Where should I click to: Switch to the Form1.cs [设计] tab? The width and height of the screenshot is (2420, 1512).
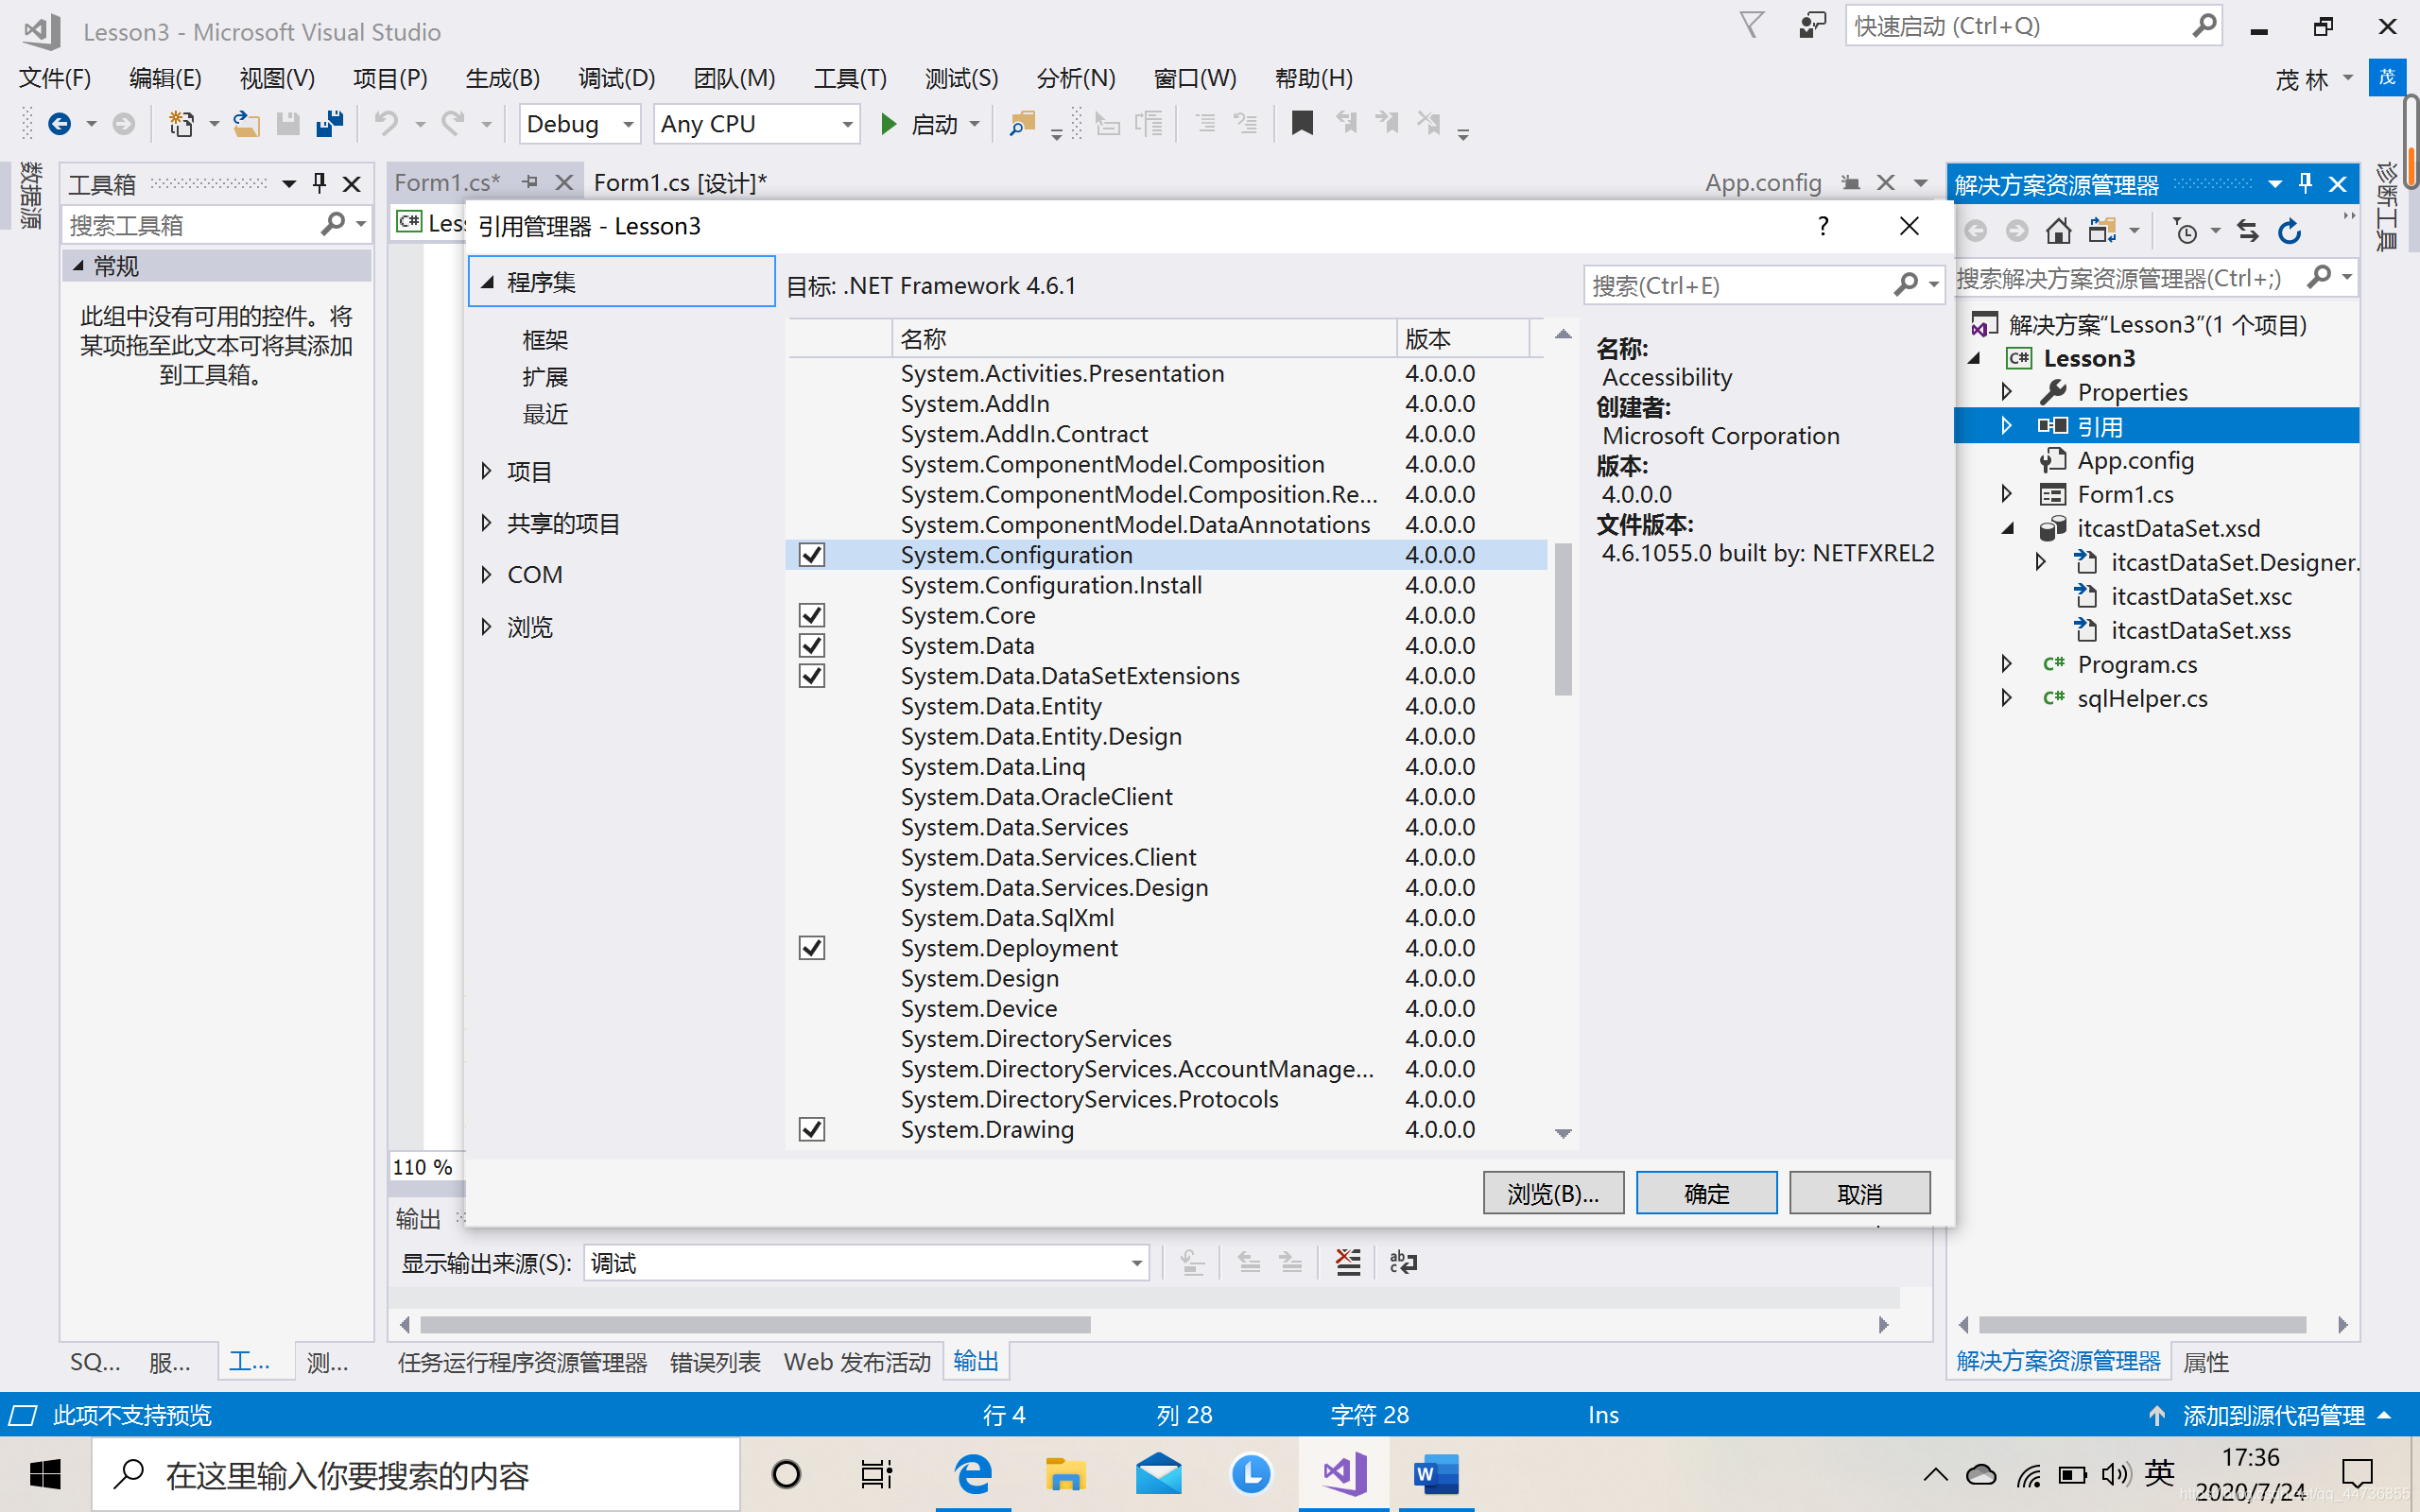(x=680, y=182)
